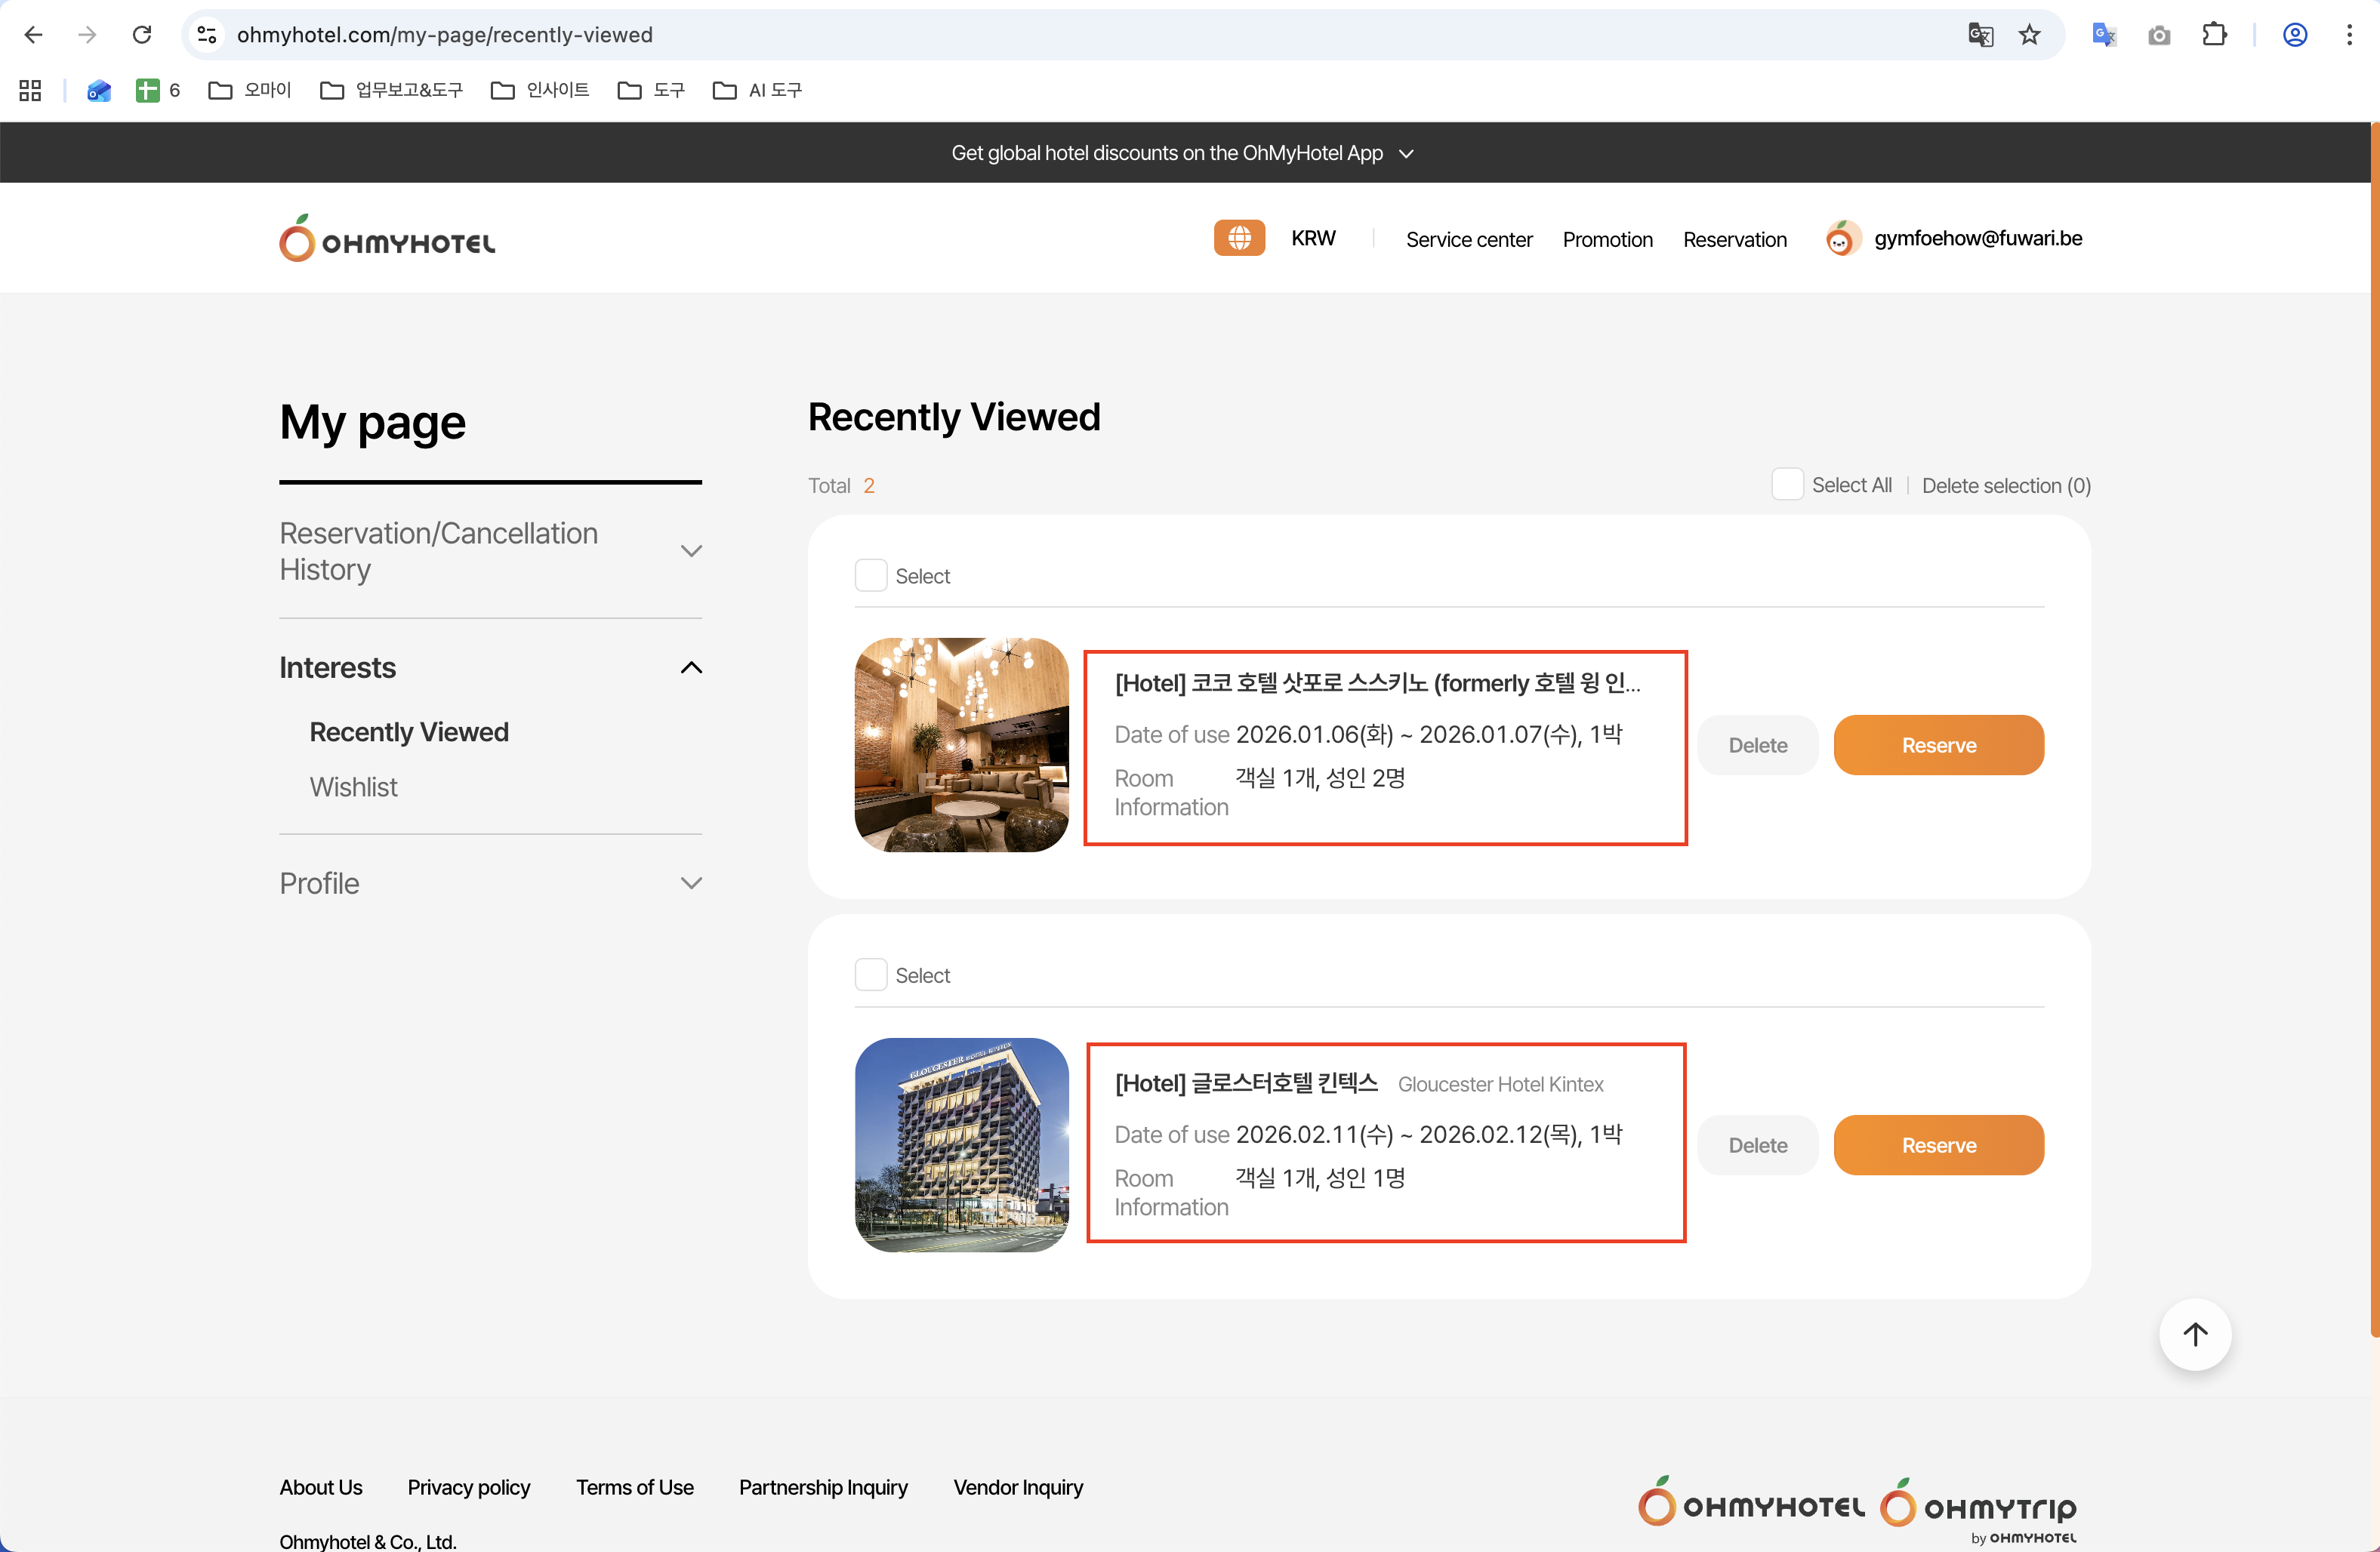Bookmark page with the star icon
The height and width of the screenshot is (1552, 2380).
click(x=2029, y=35)
